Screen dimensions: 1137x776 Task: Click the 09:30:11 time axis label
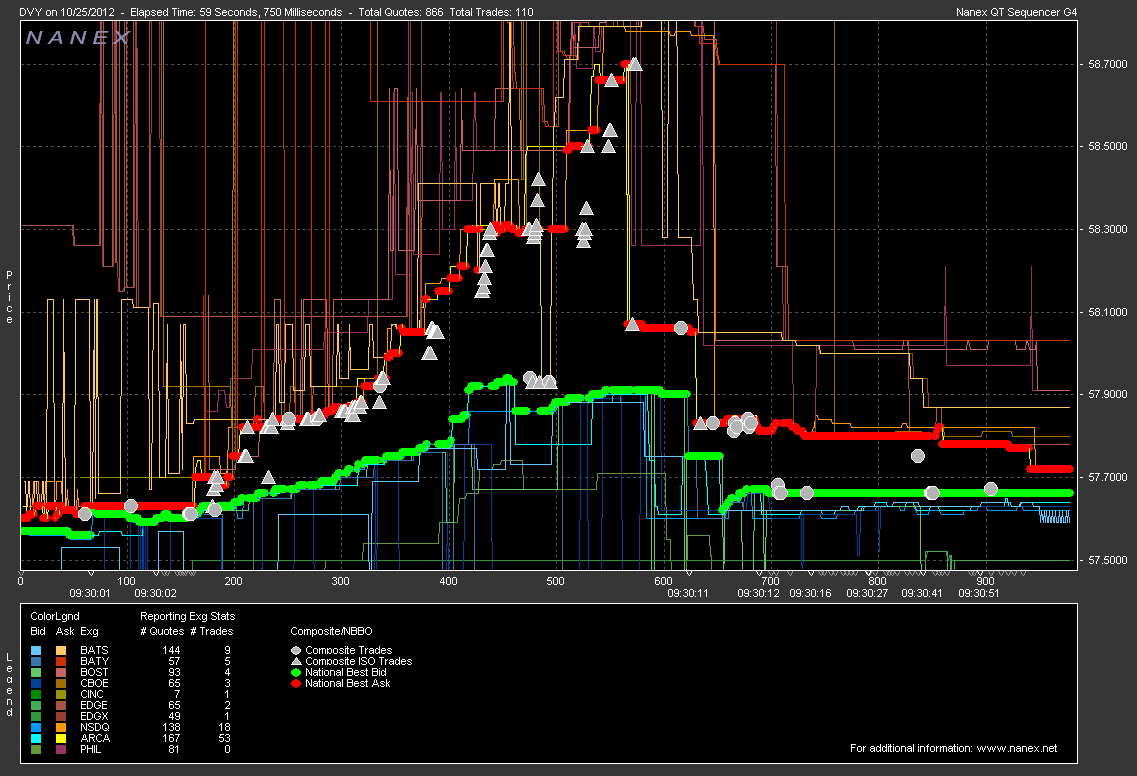(687, 593)
